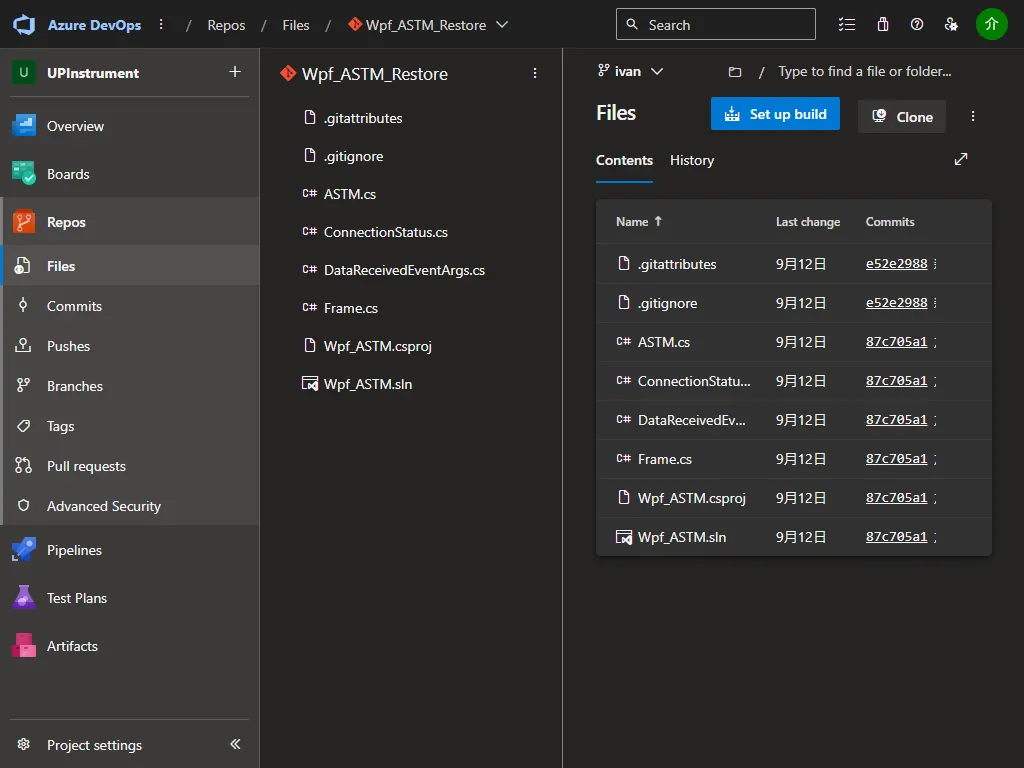Screen dimensions: 1024x768
Task: Click the Repos icon in sidebar
Action: [x=24, y=222]
